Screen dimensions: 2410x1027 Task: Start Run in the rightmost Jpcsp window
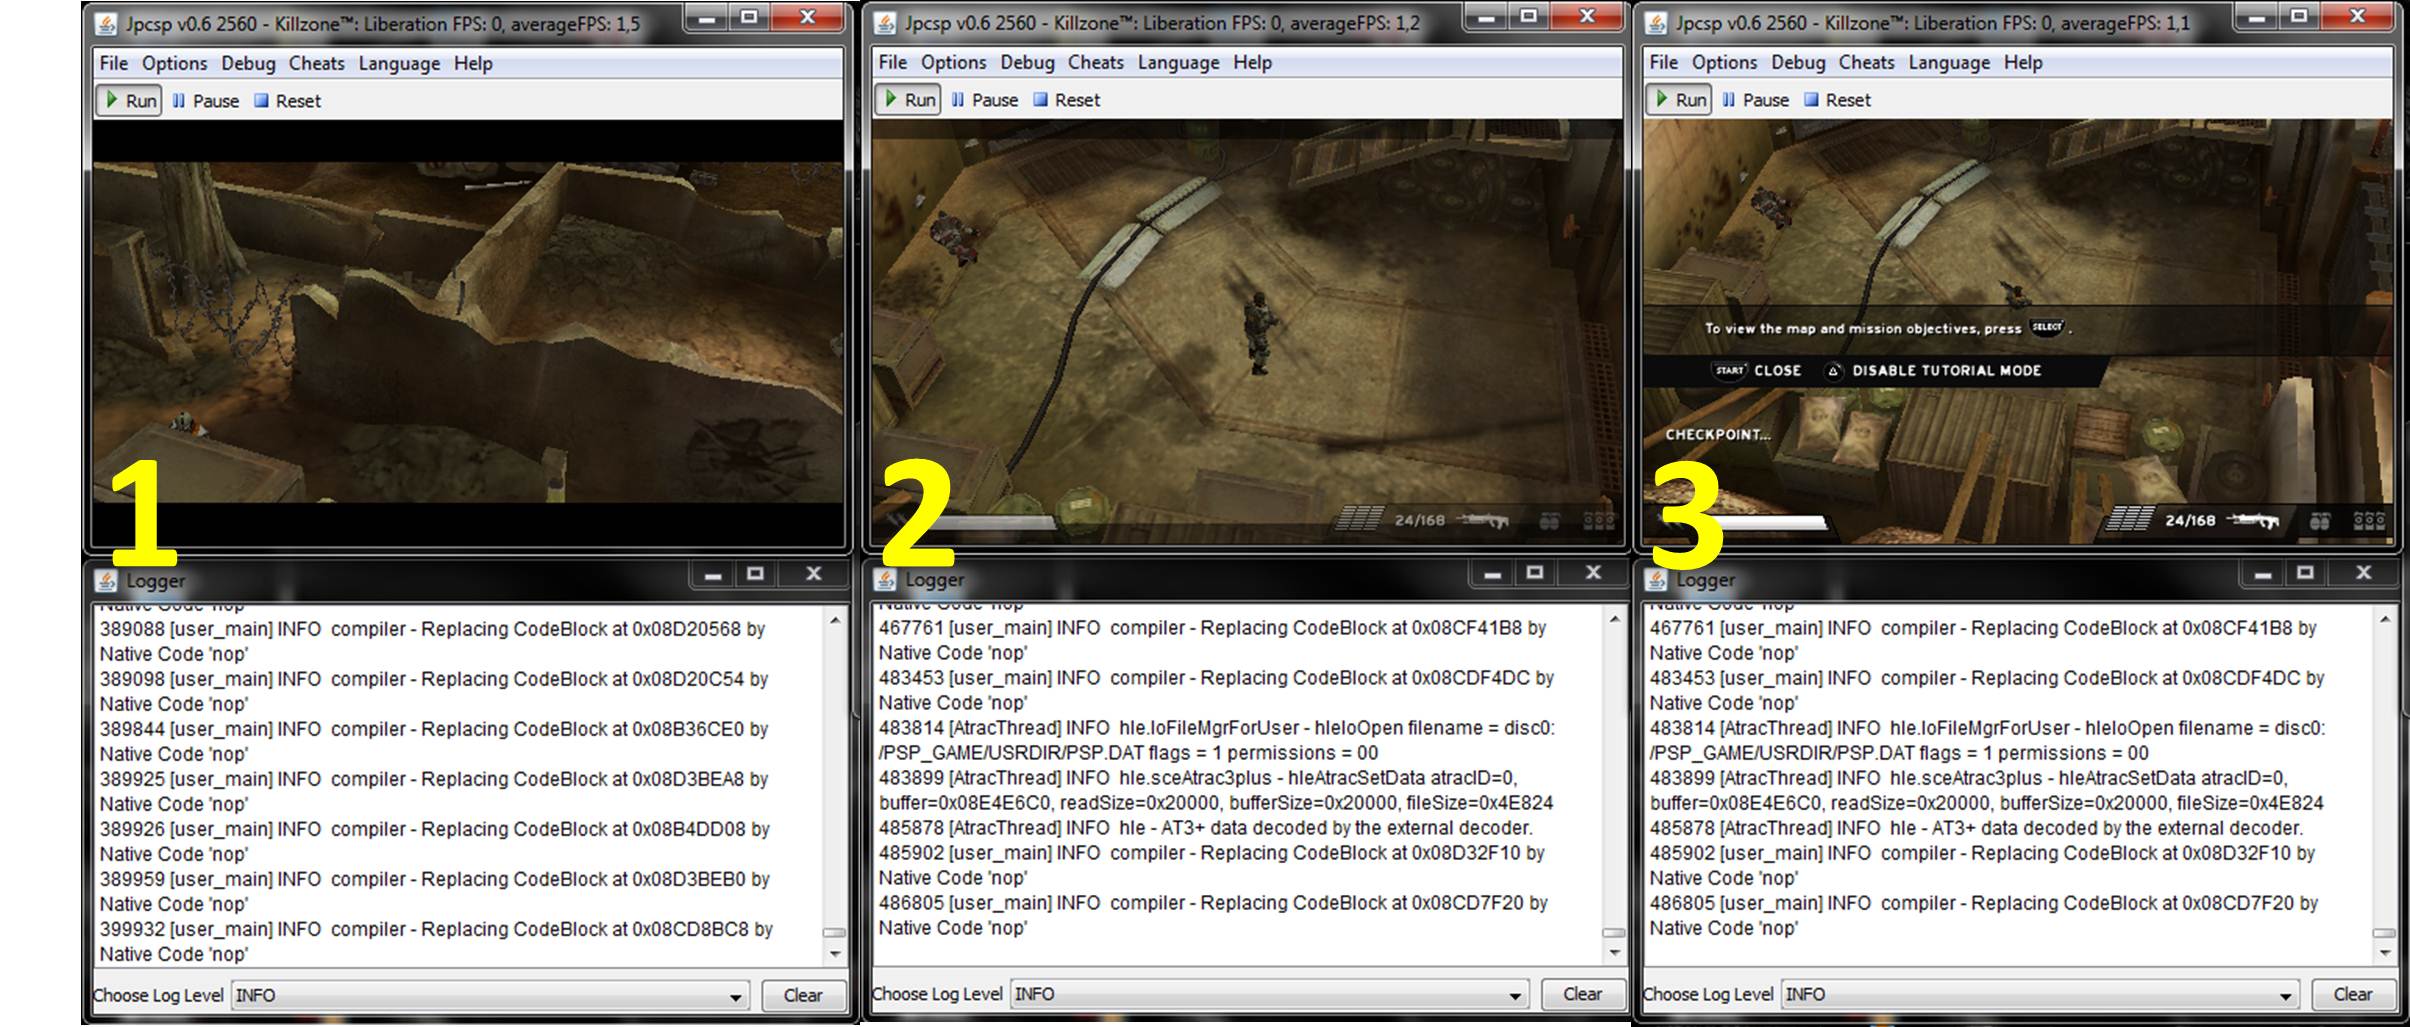click(1679, 100)
